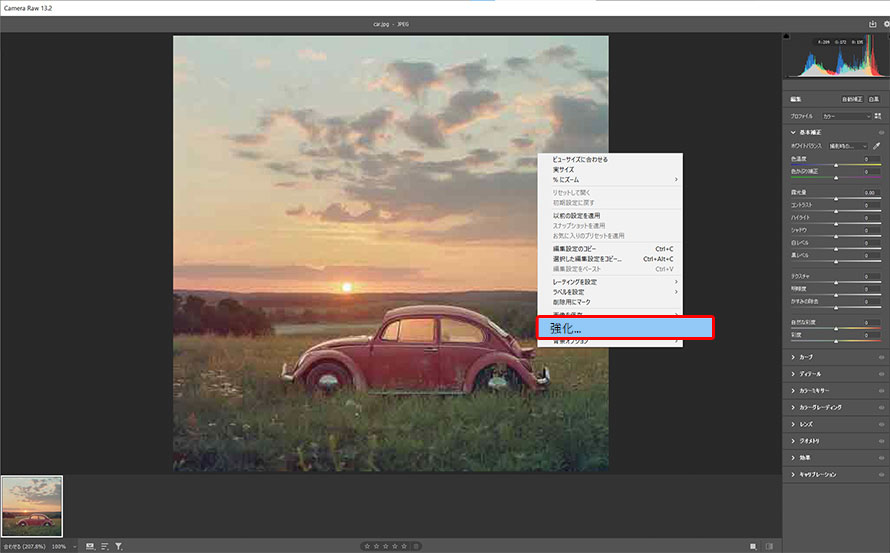
Task: Click the save image icon at top right
Action: [872, 23]
